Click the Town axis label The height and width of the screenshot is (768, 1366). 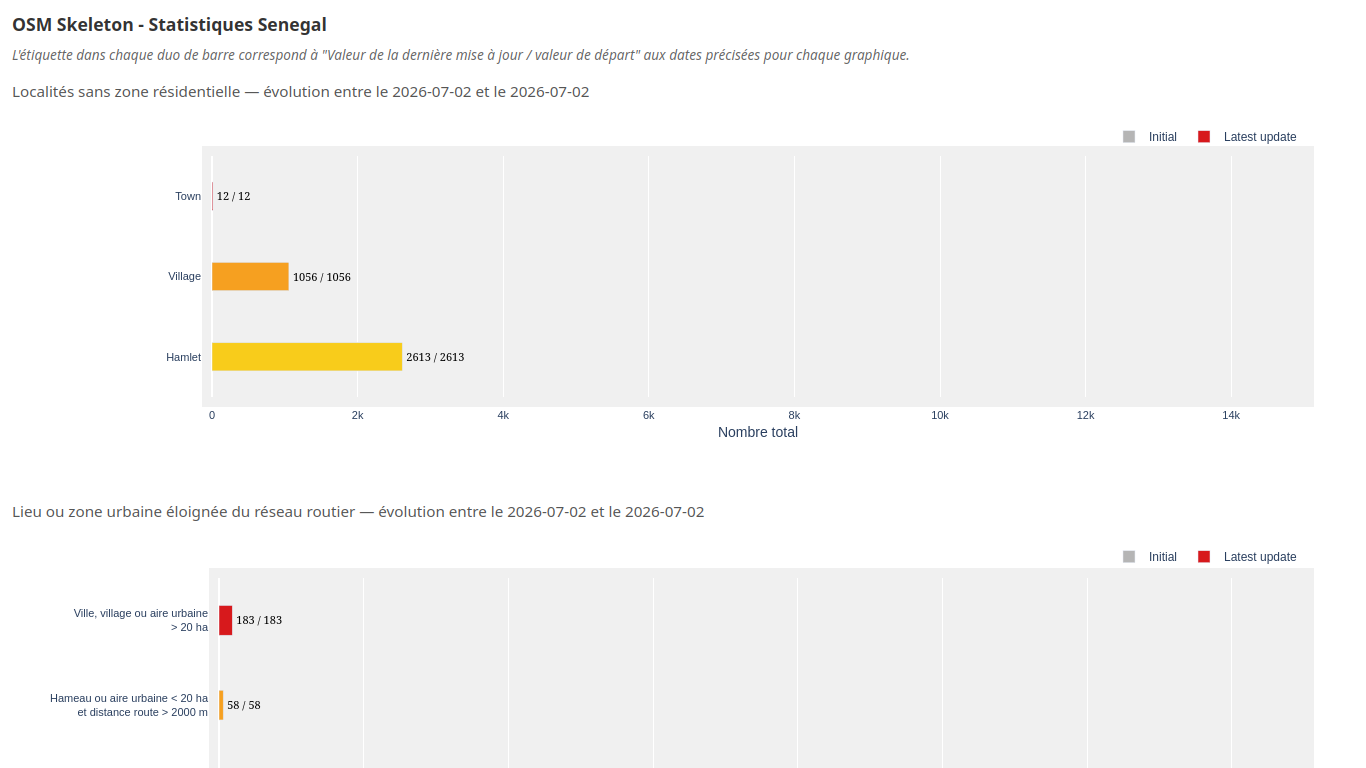(188, 196)
